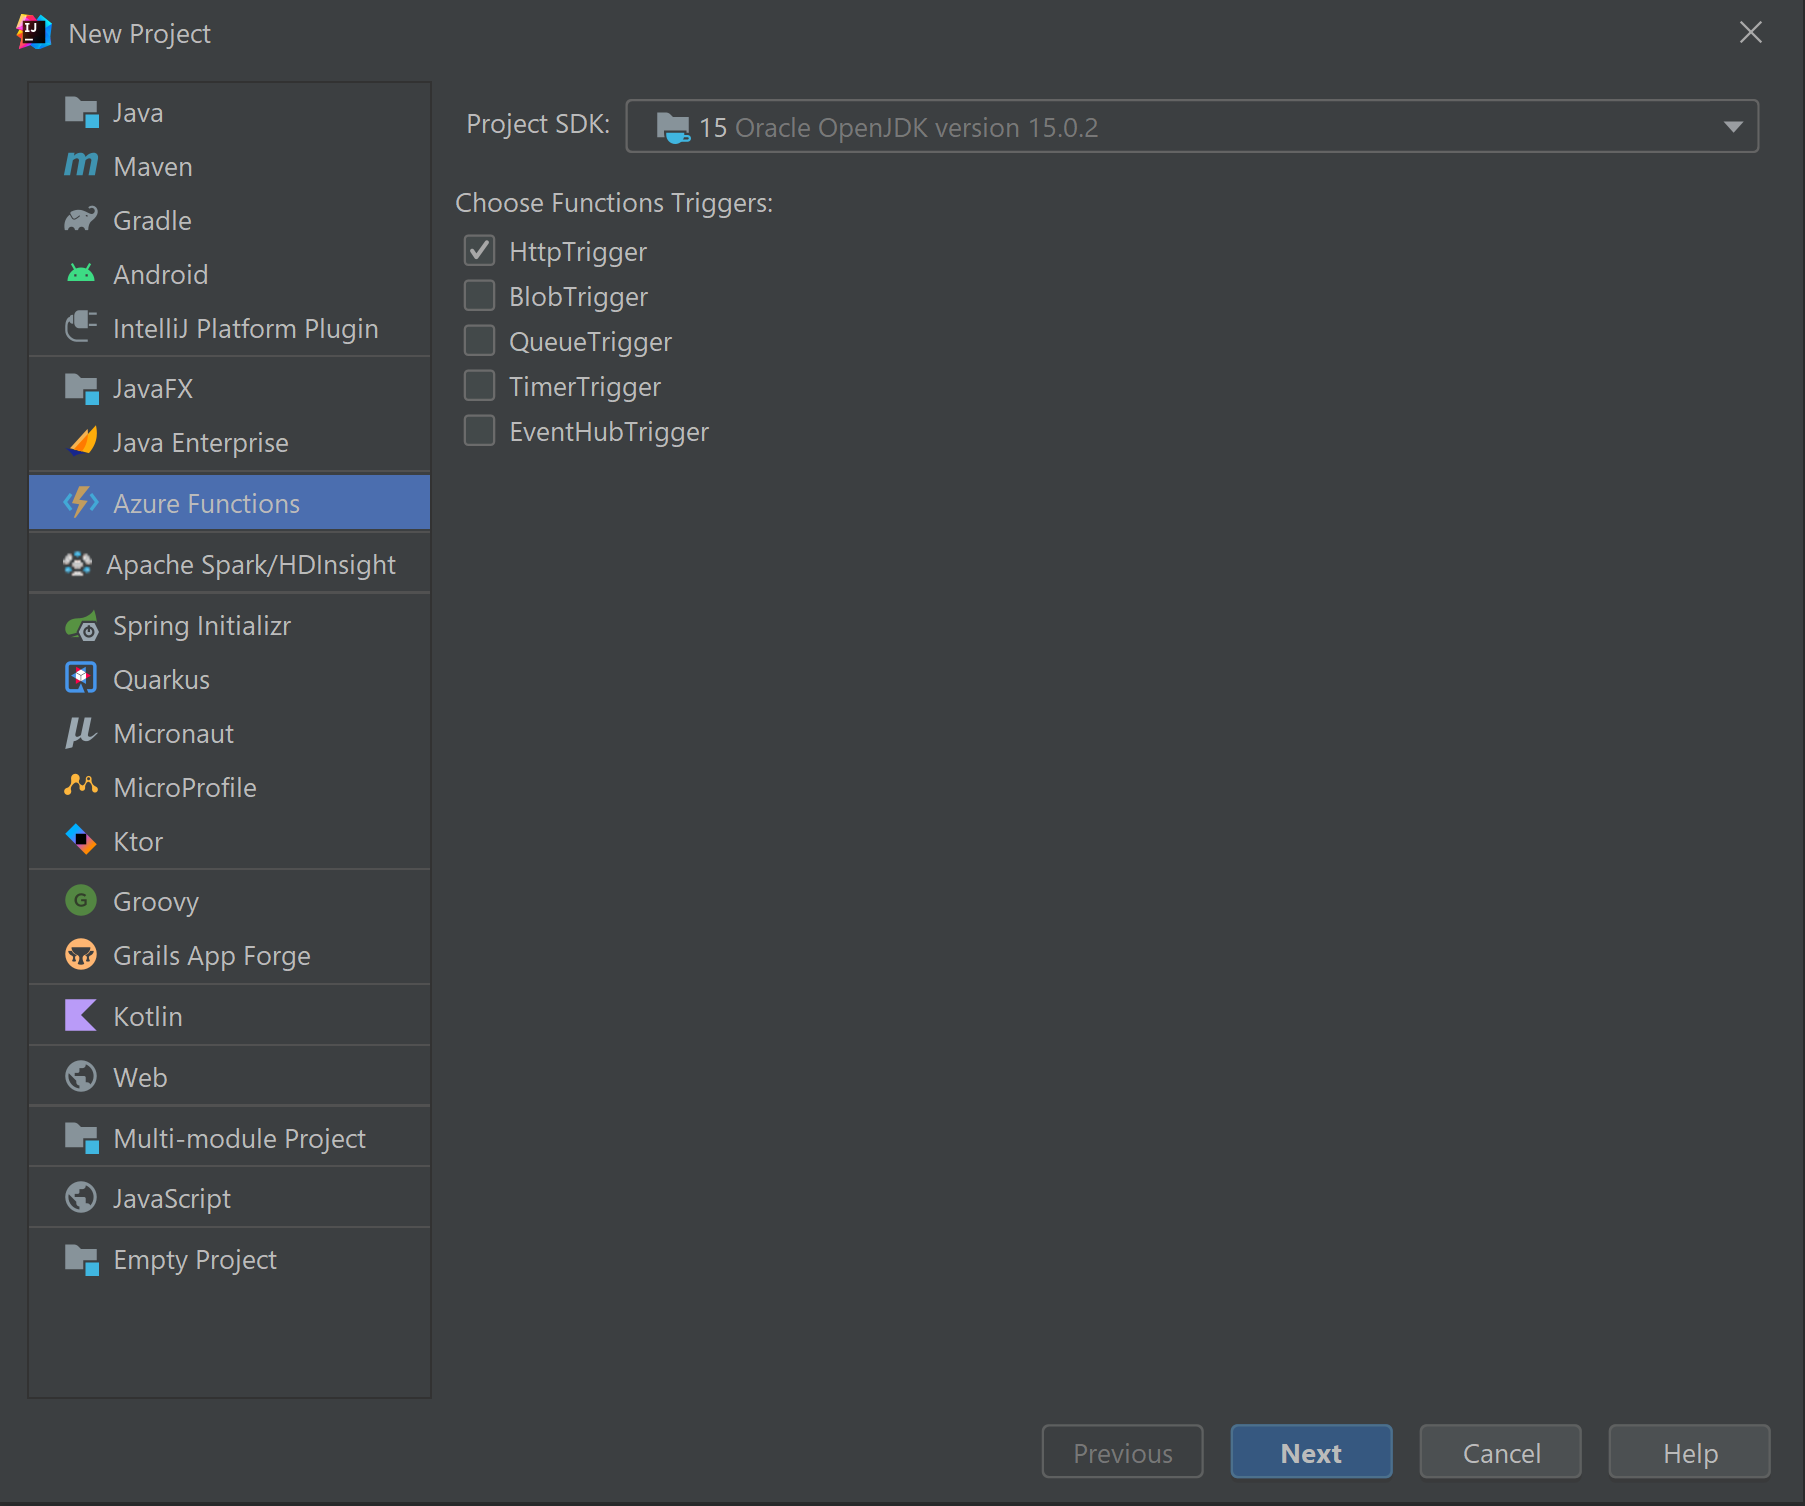
Task: Click the Ktor diamond icon
Action: 81,840
